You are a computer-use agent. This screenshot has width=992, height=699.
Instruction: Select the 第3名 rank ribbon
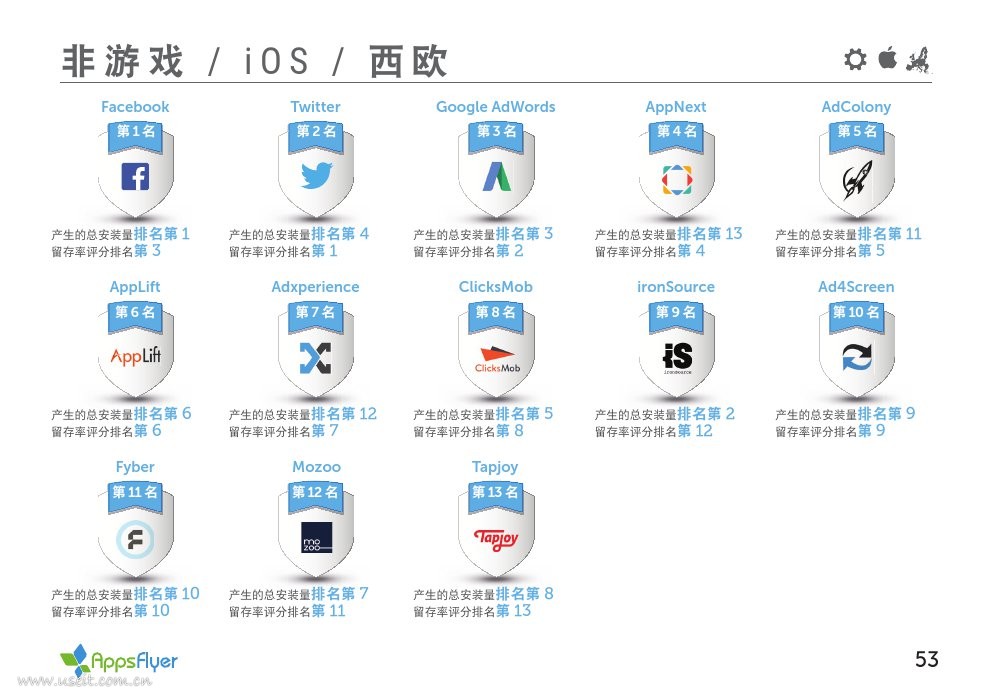(497, 136)
